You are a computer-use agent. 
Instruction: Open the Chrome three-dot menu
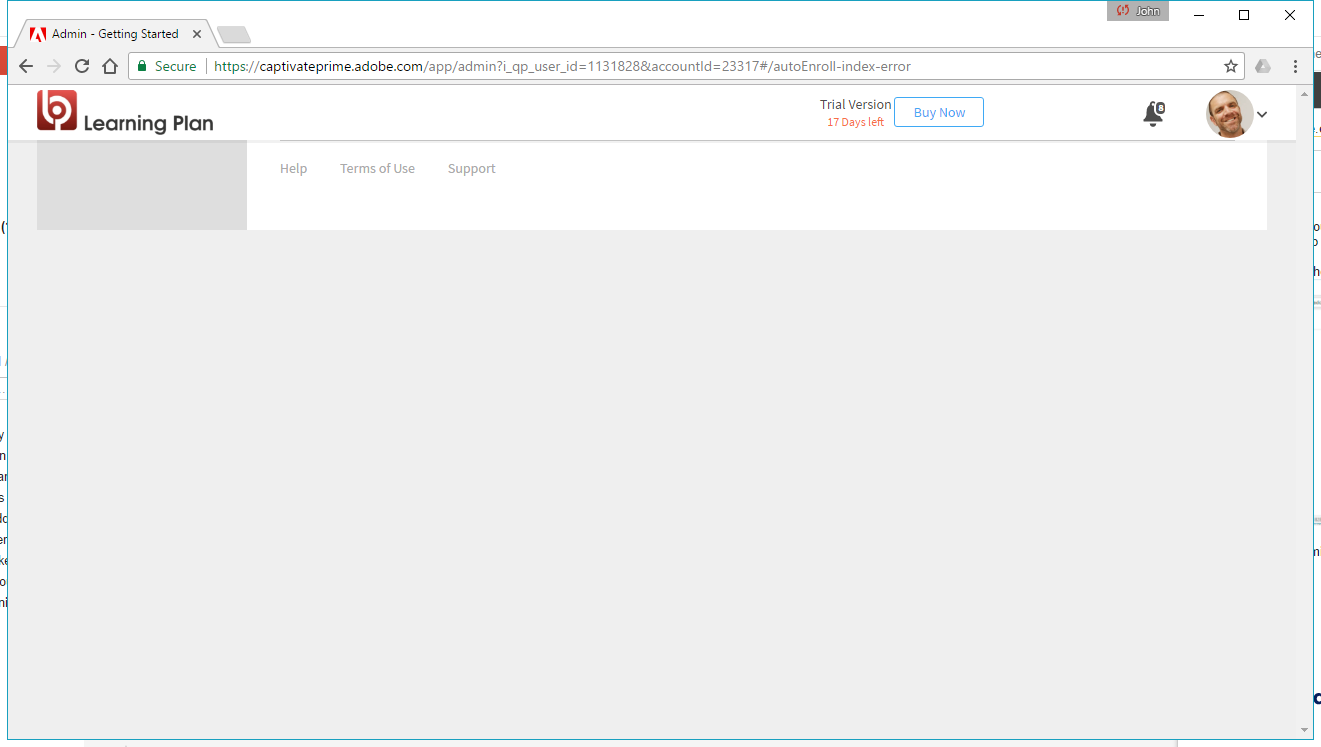click(x=1295, y=66)
